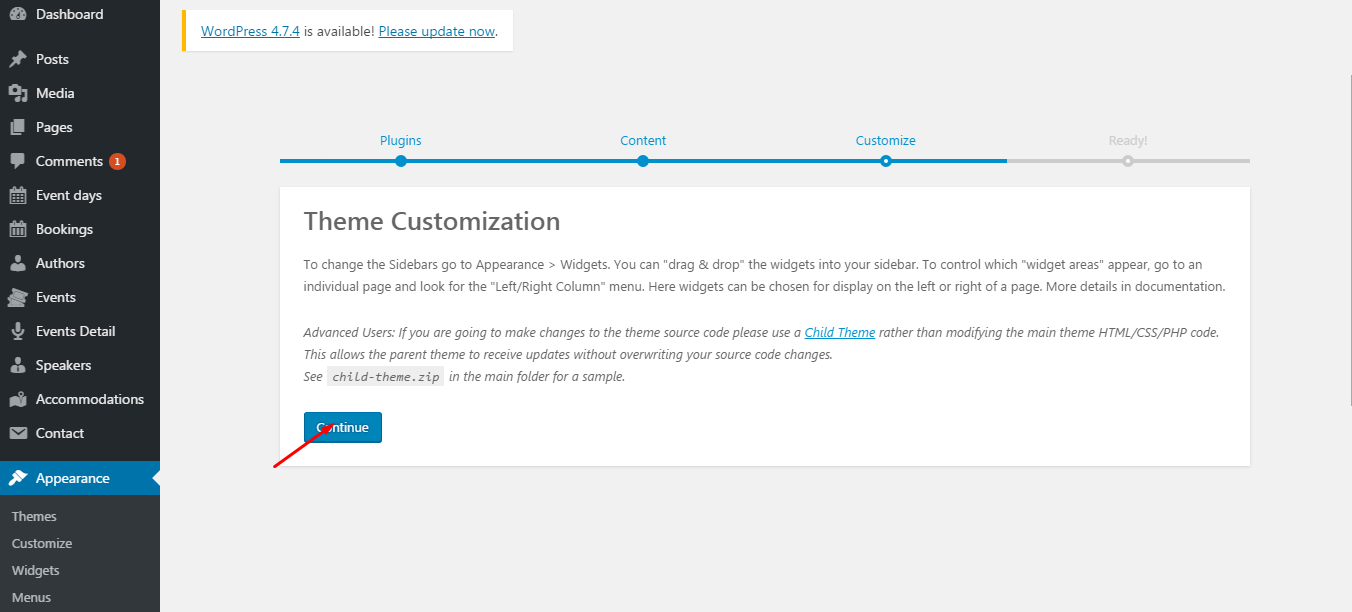The height and width of the screenshot is (612, 1352).
Task: Click the Media icon in sidebar
Action: pyautogui.click(x=18, y=93)
